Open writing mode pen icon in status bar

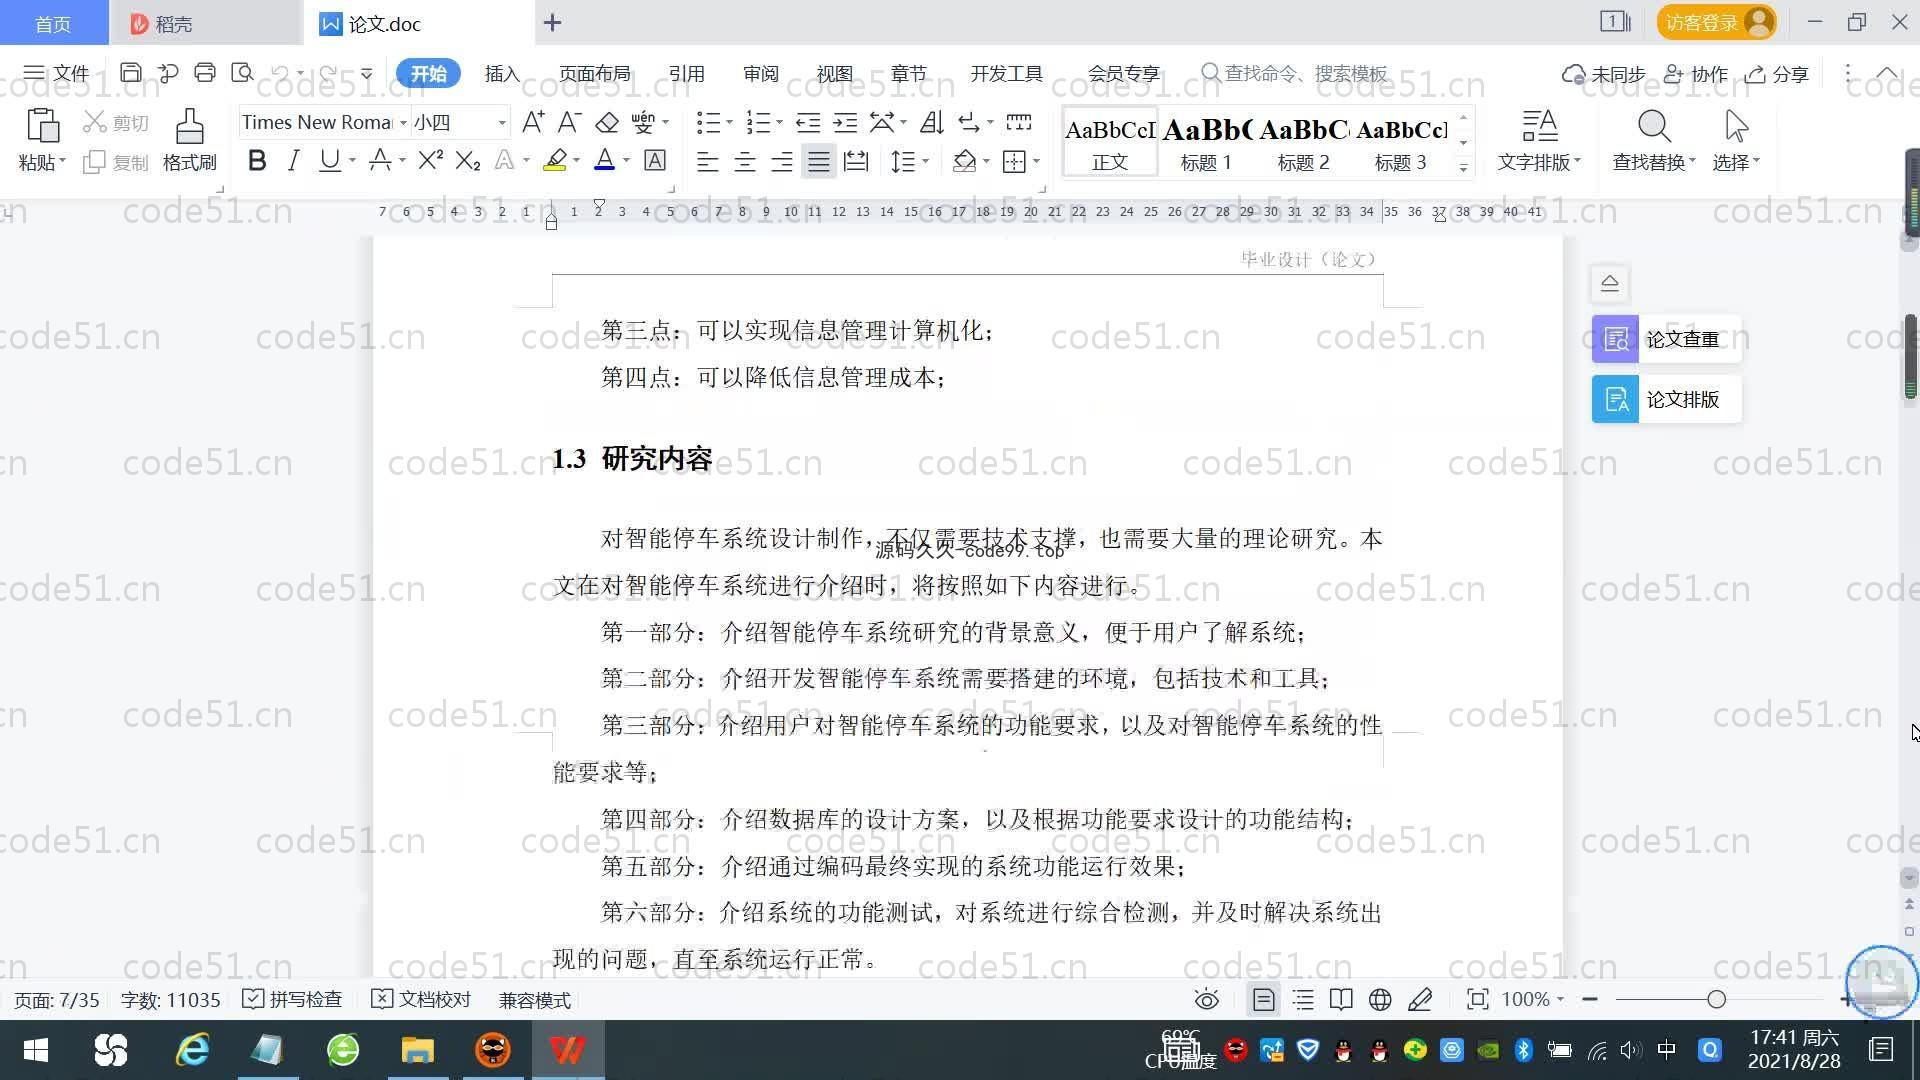tap(1420, 999)
